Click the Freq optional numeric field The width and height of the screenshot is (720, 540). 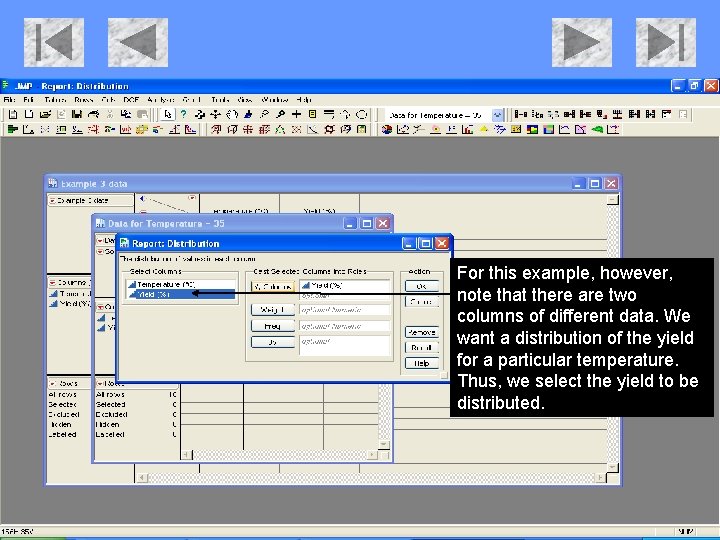[344, 326]
